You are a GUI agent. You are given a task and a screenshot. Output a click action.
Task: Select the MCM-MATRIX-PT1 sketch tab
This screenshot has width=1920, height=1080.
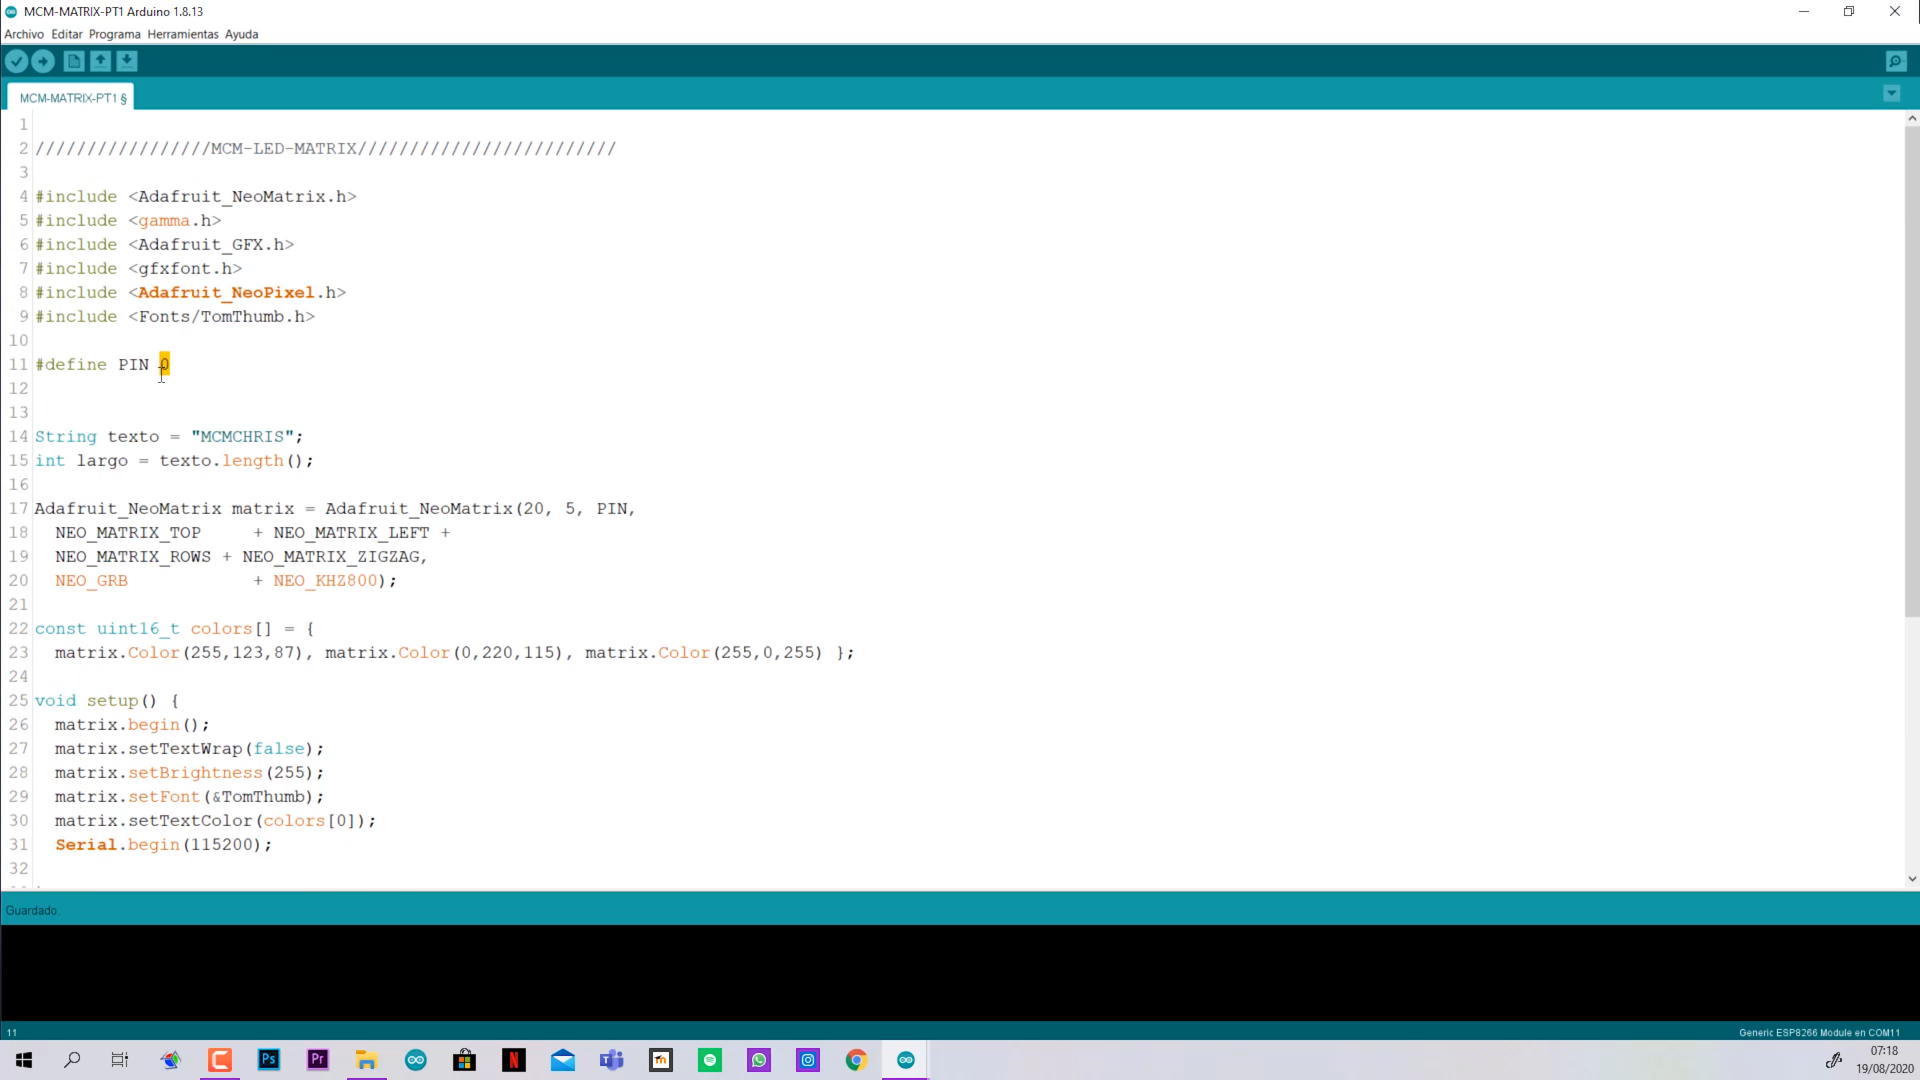pyautogui.click(x=72, y=98)
